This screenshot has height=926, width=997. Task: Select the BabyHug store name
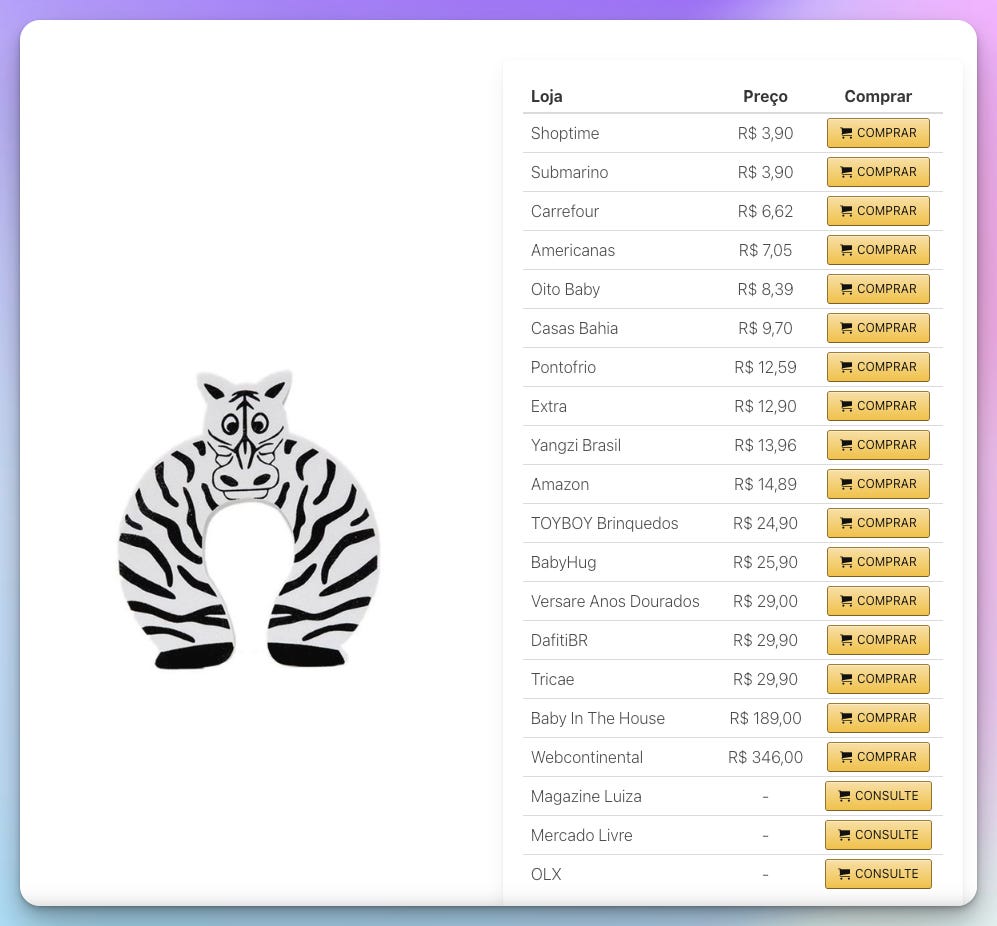(x=563, y=562)
